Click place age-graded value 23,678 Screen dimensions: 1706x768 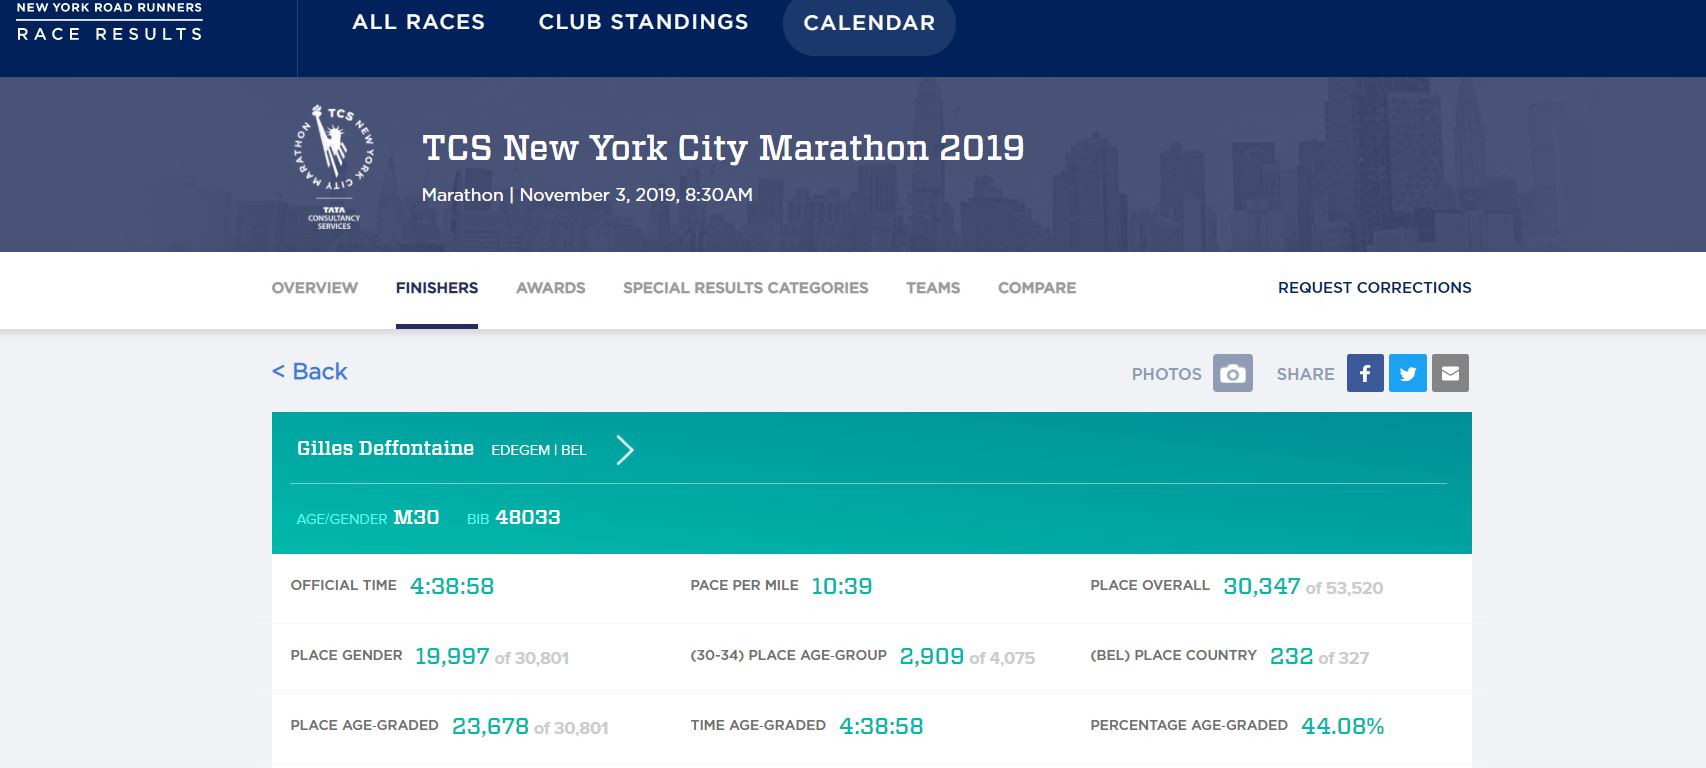click(490, 726)
